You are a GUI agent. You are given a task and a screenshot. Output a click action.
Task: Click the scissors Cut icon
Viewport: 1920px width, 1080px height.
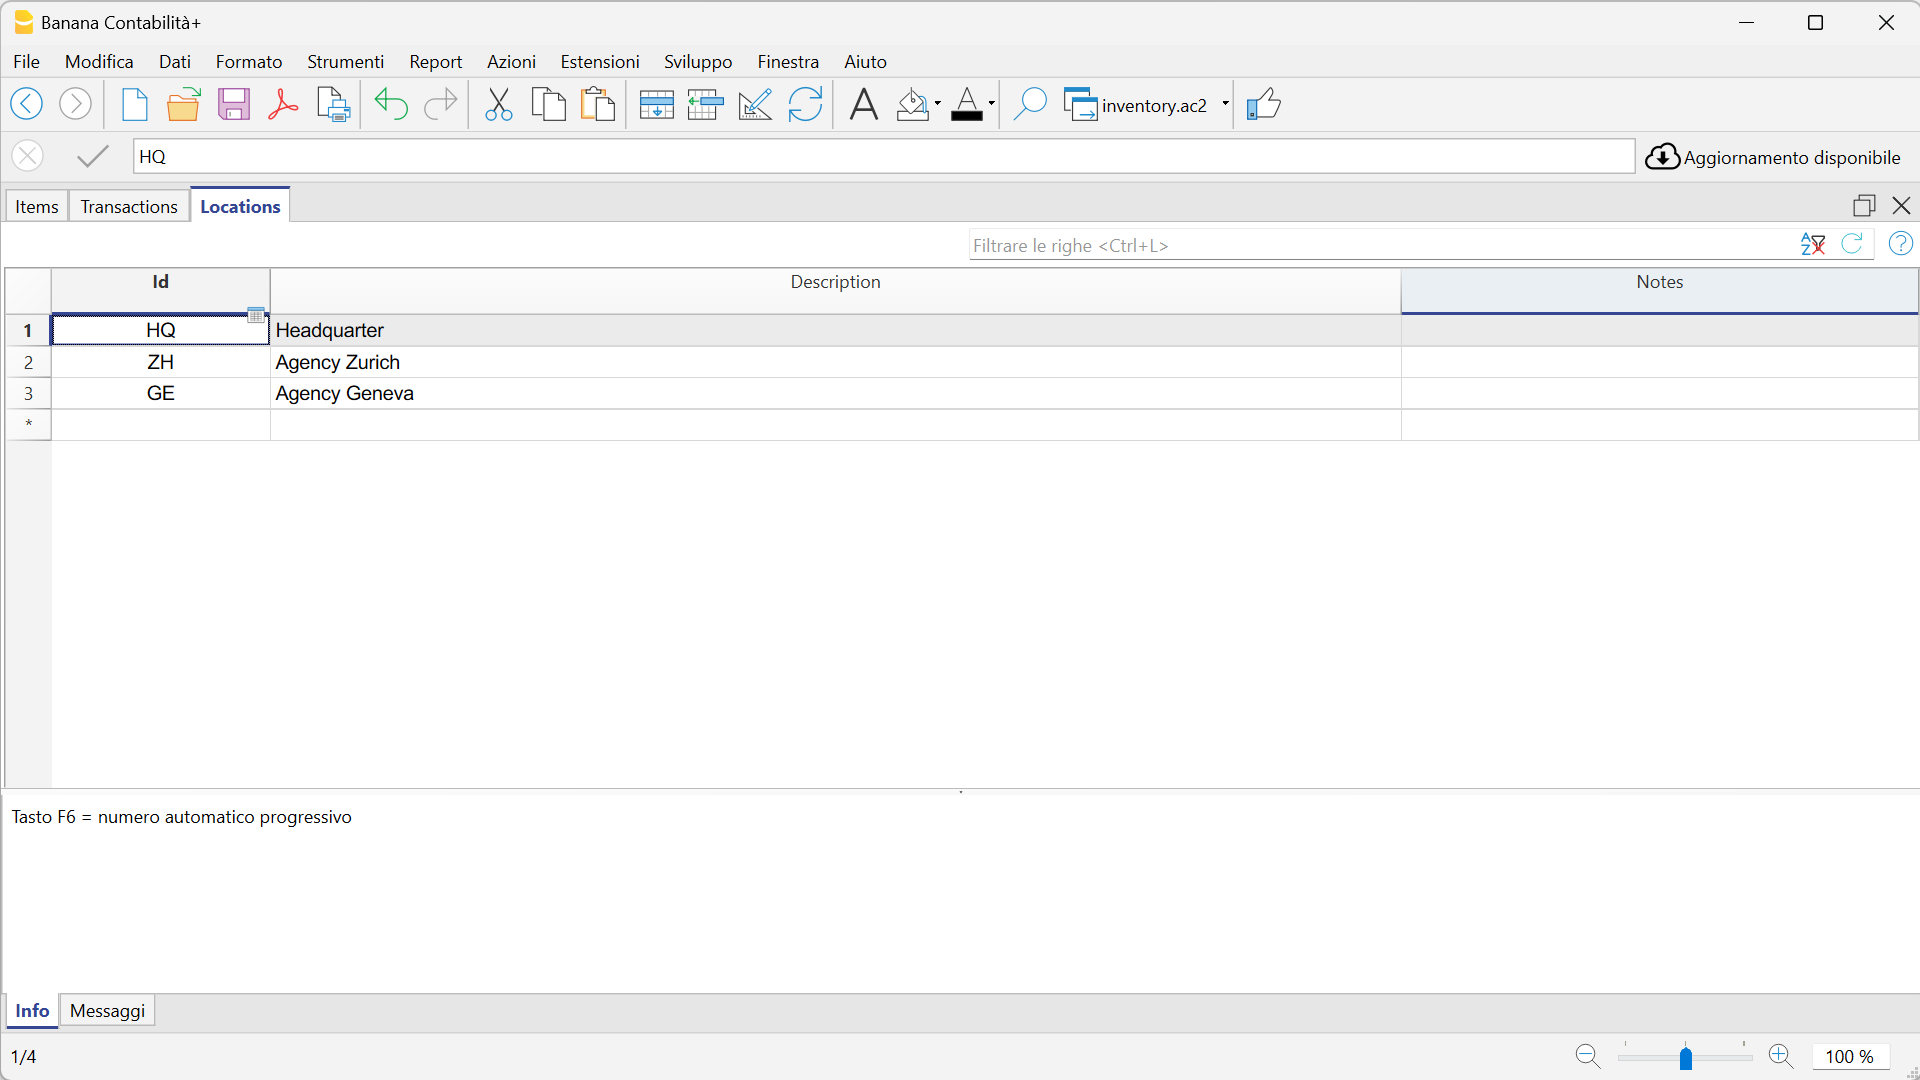pos(498,104)
